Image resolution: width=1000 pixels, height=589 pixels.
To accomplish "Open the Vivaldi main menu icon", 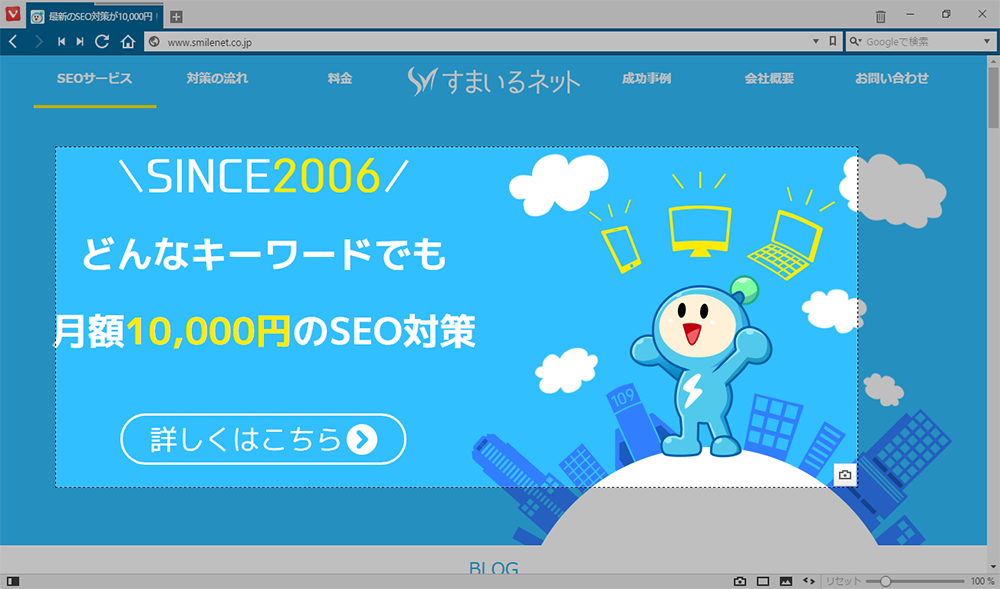I will tap(13, 14).
